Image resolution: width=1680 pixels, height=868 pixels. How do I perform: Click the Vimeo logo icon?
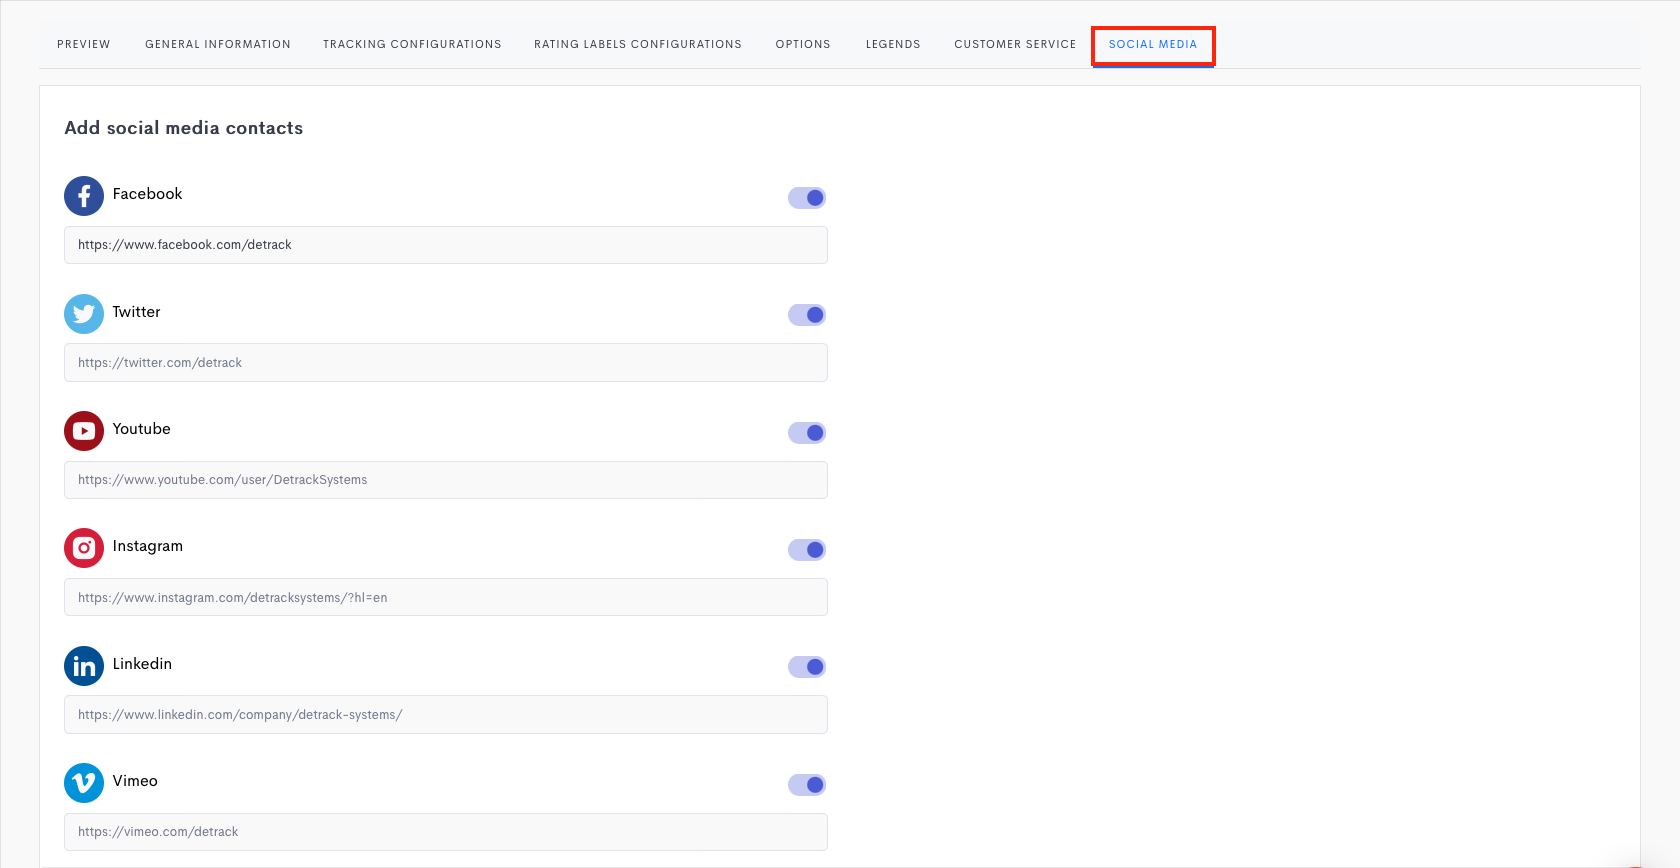(84, 783)
